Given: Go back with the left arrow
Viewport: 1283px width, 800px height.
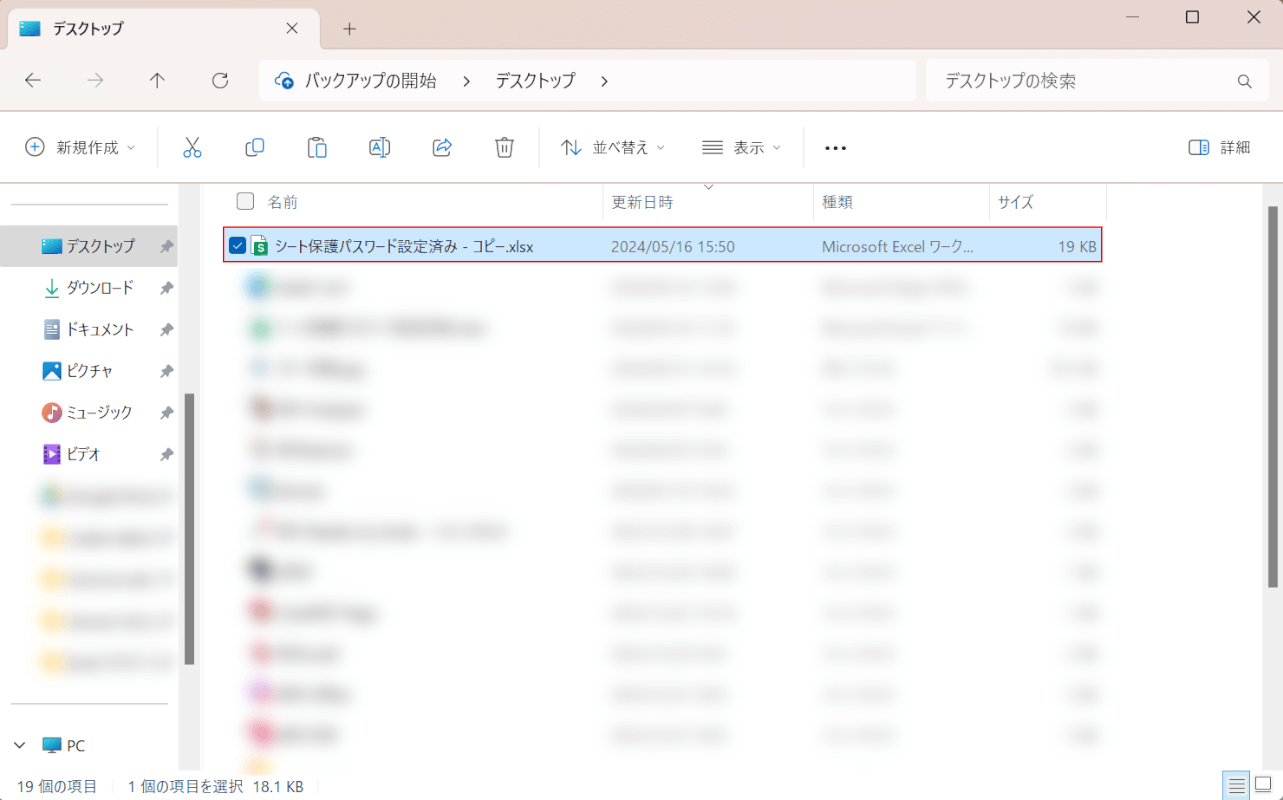Looking at the screenshot, I should click(33, 81).
